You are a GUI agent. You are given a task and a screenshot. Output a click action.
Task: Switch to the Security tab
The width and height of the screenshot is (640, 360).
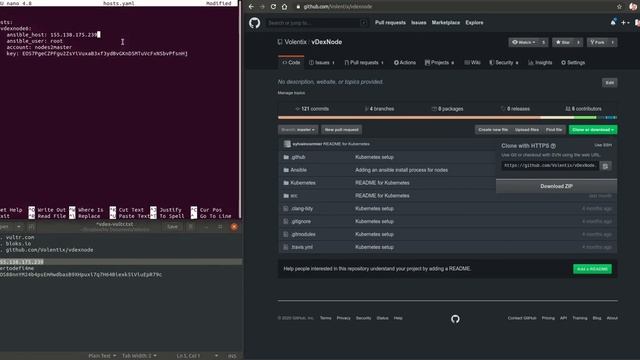point(504,62)
